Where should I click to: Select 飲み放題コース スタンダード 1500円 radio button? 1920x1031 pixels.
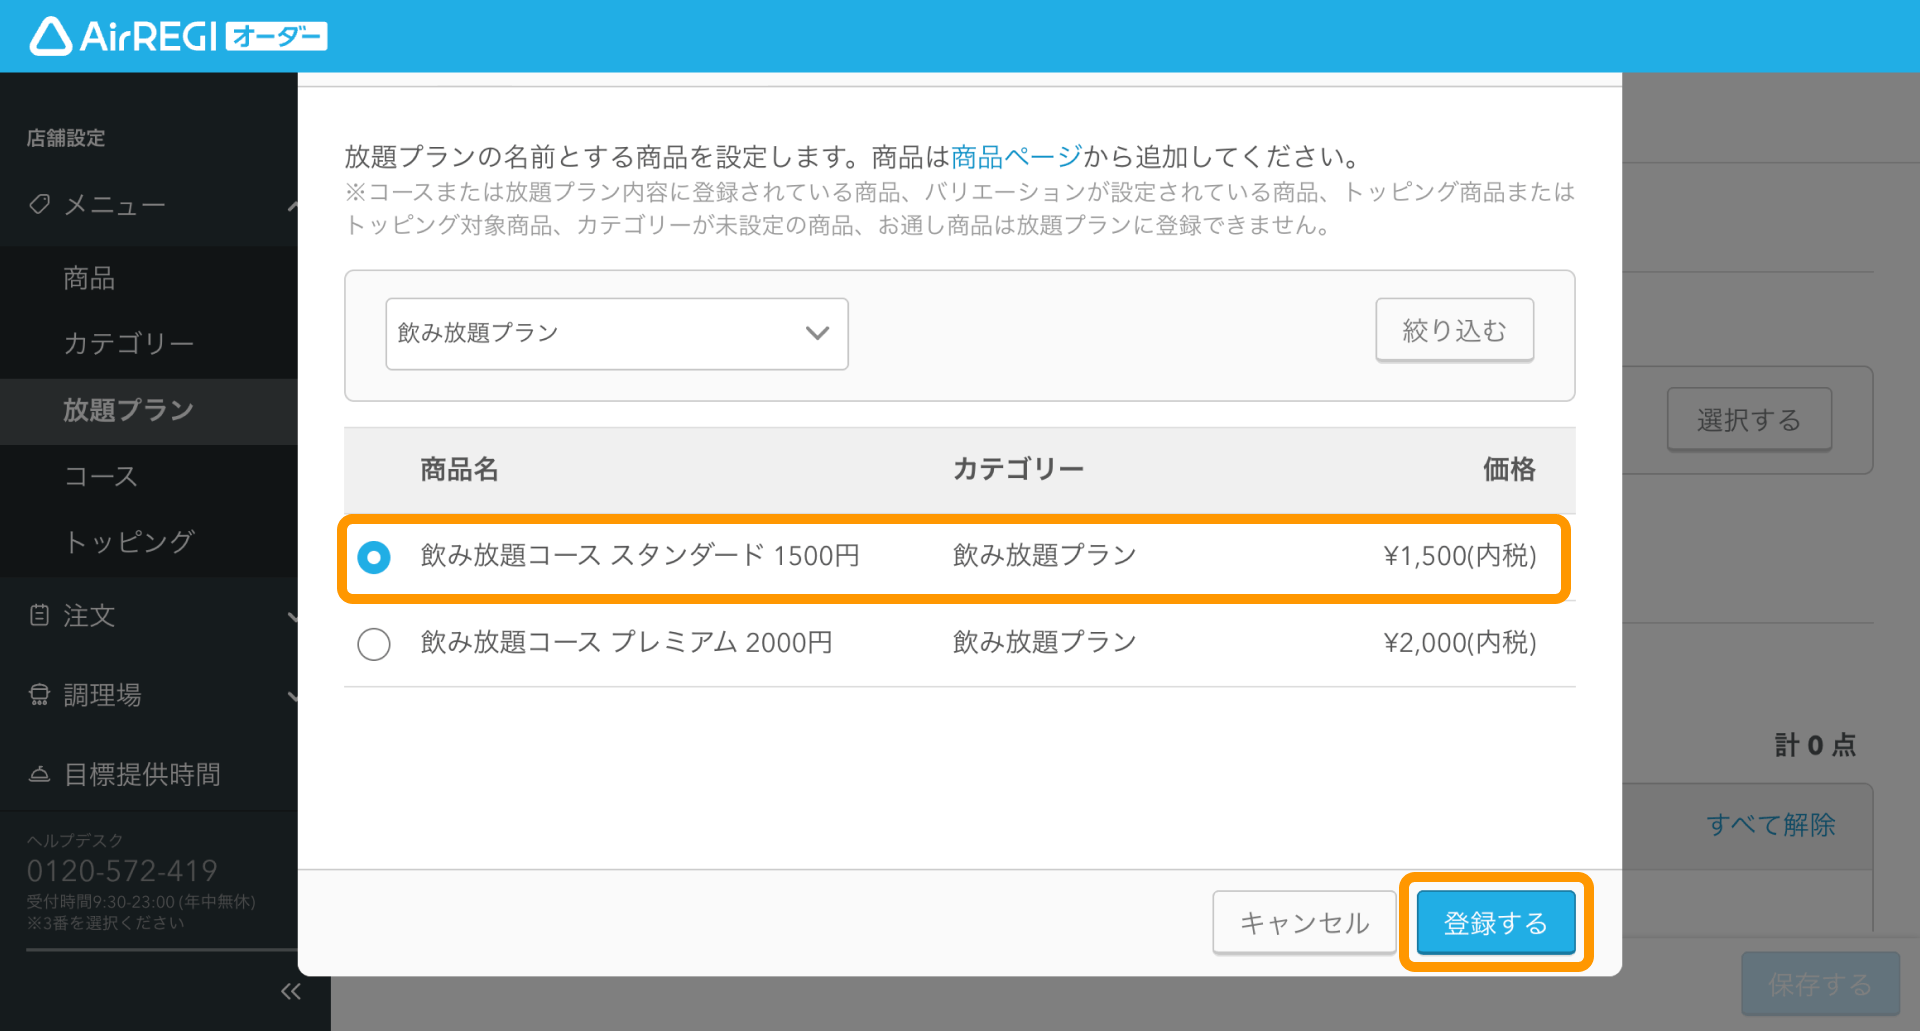coord(374,557)
